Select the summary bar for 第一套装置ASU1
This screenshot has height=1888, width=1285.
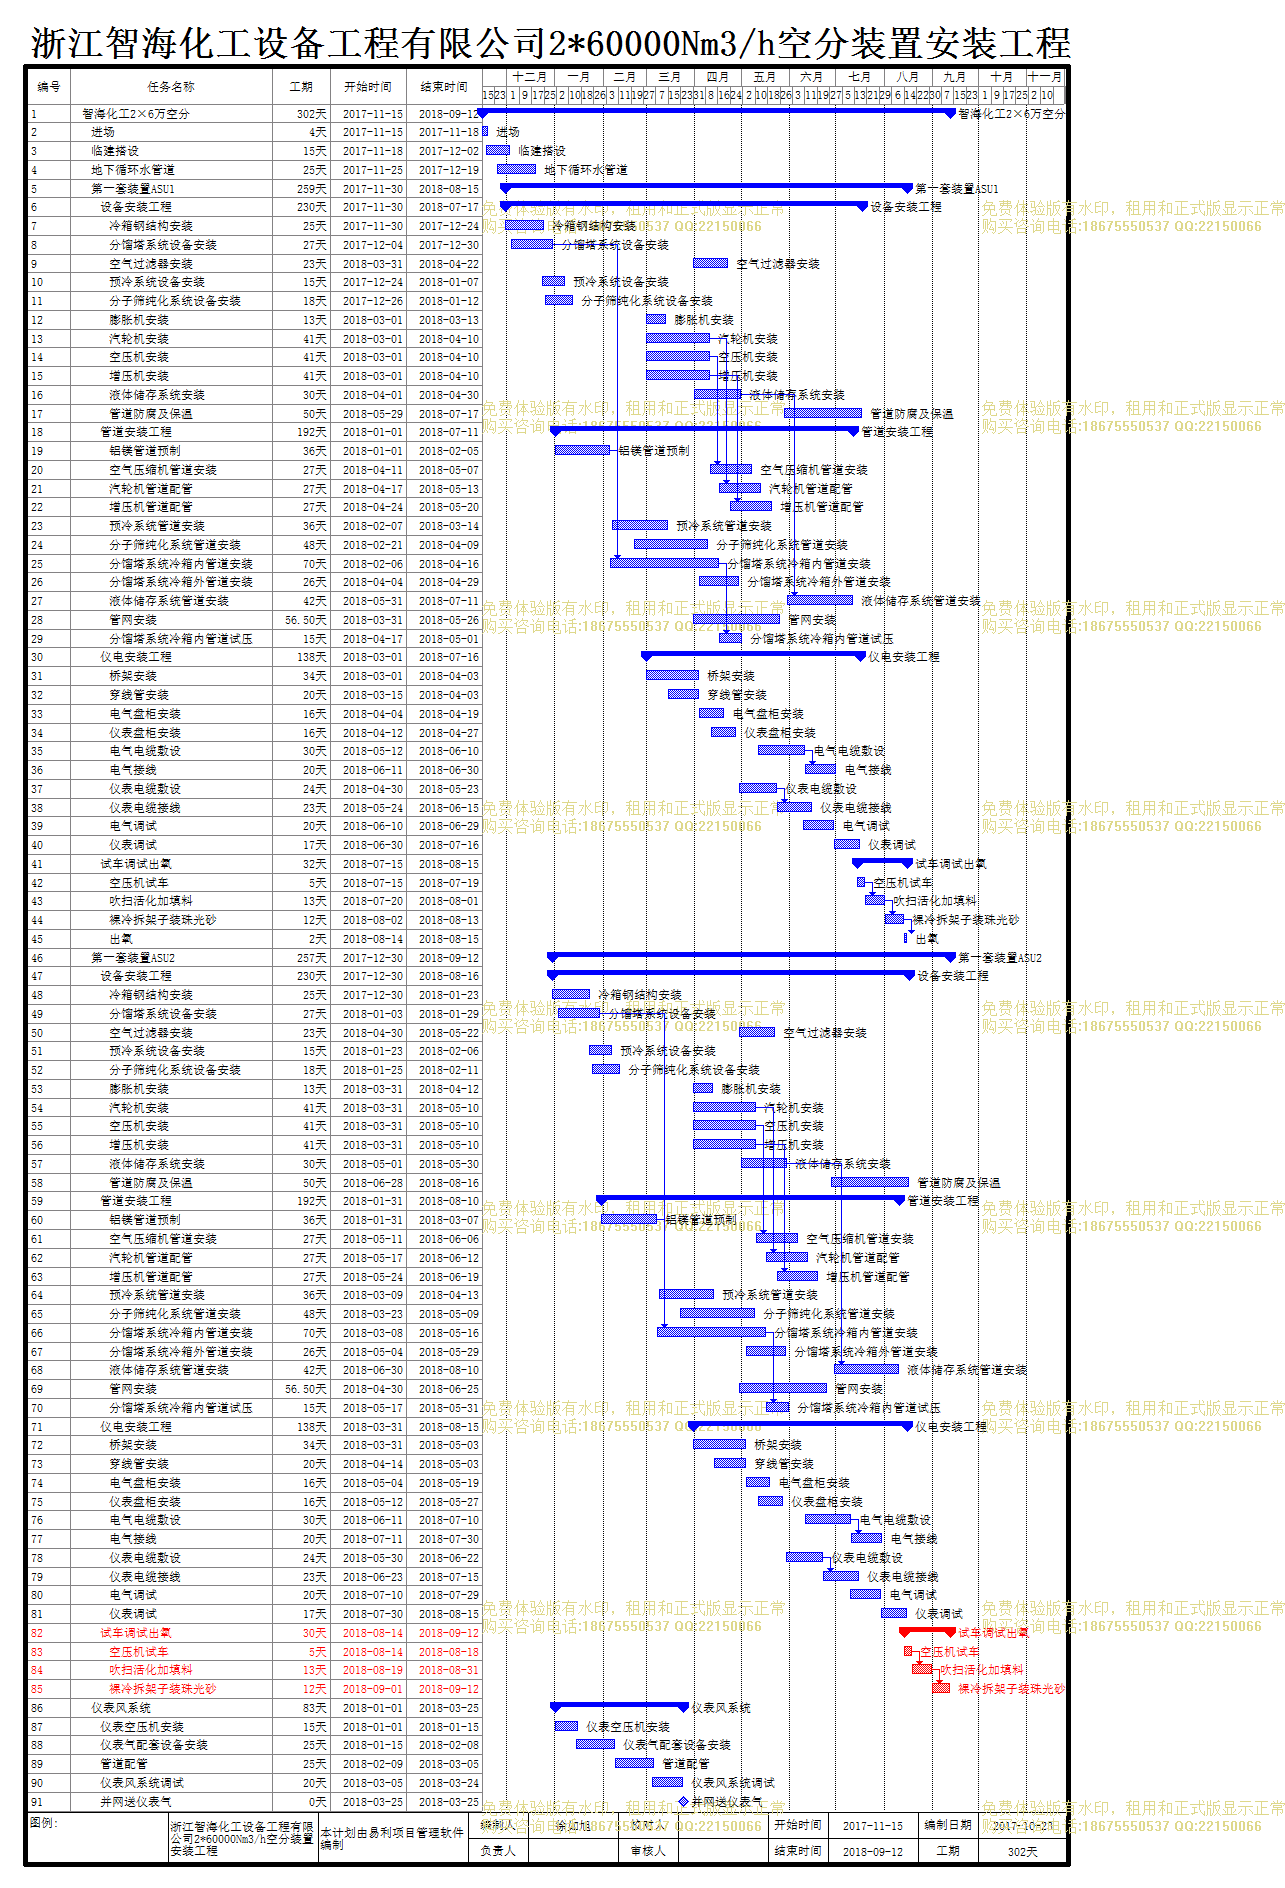click(706, 187)
